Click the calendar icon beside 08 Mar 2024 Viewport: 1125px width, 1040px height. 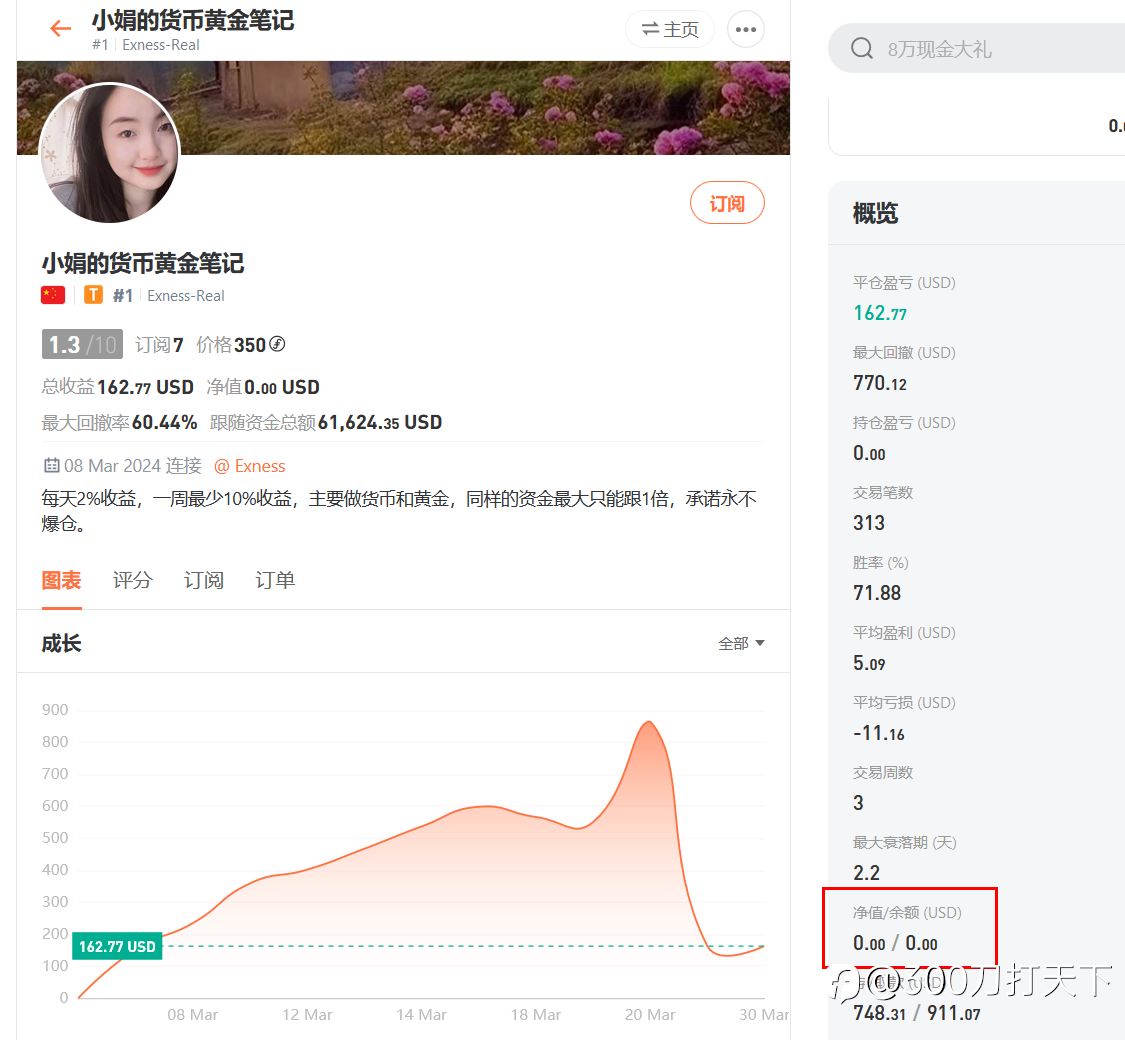click(52, 465)
